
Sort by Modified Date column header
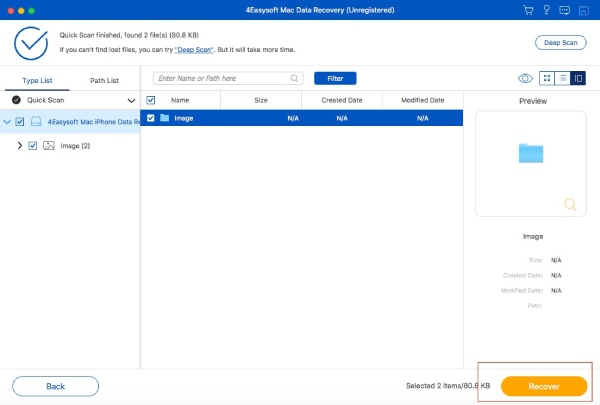422,100
